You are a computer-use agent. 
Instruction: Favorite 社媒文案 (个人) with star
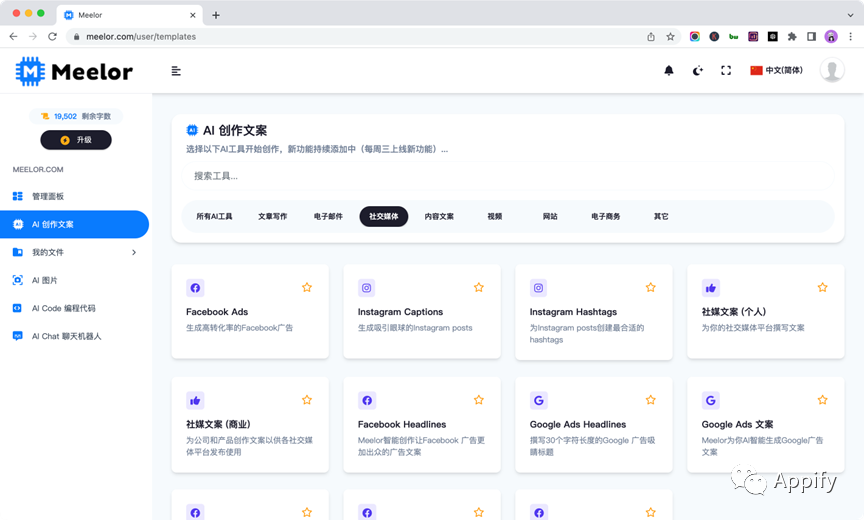(x=823, y=288)
